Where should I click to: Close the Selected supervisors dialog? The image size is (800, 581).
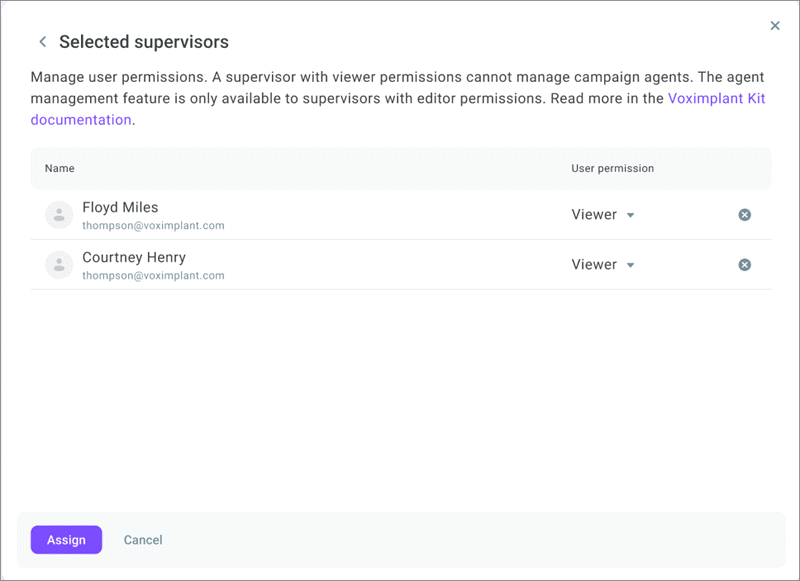coord(774,26)
